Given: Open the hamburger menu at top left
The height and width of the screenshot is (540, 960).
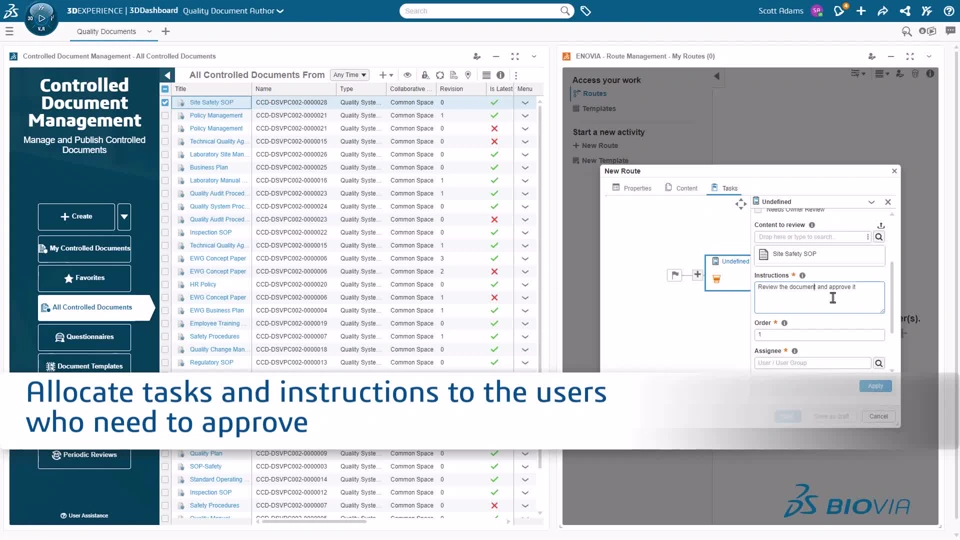Looking at the screenshot, I should [9, 31].
